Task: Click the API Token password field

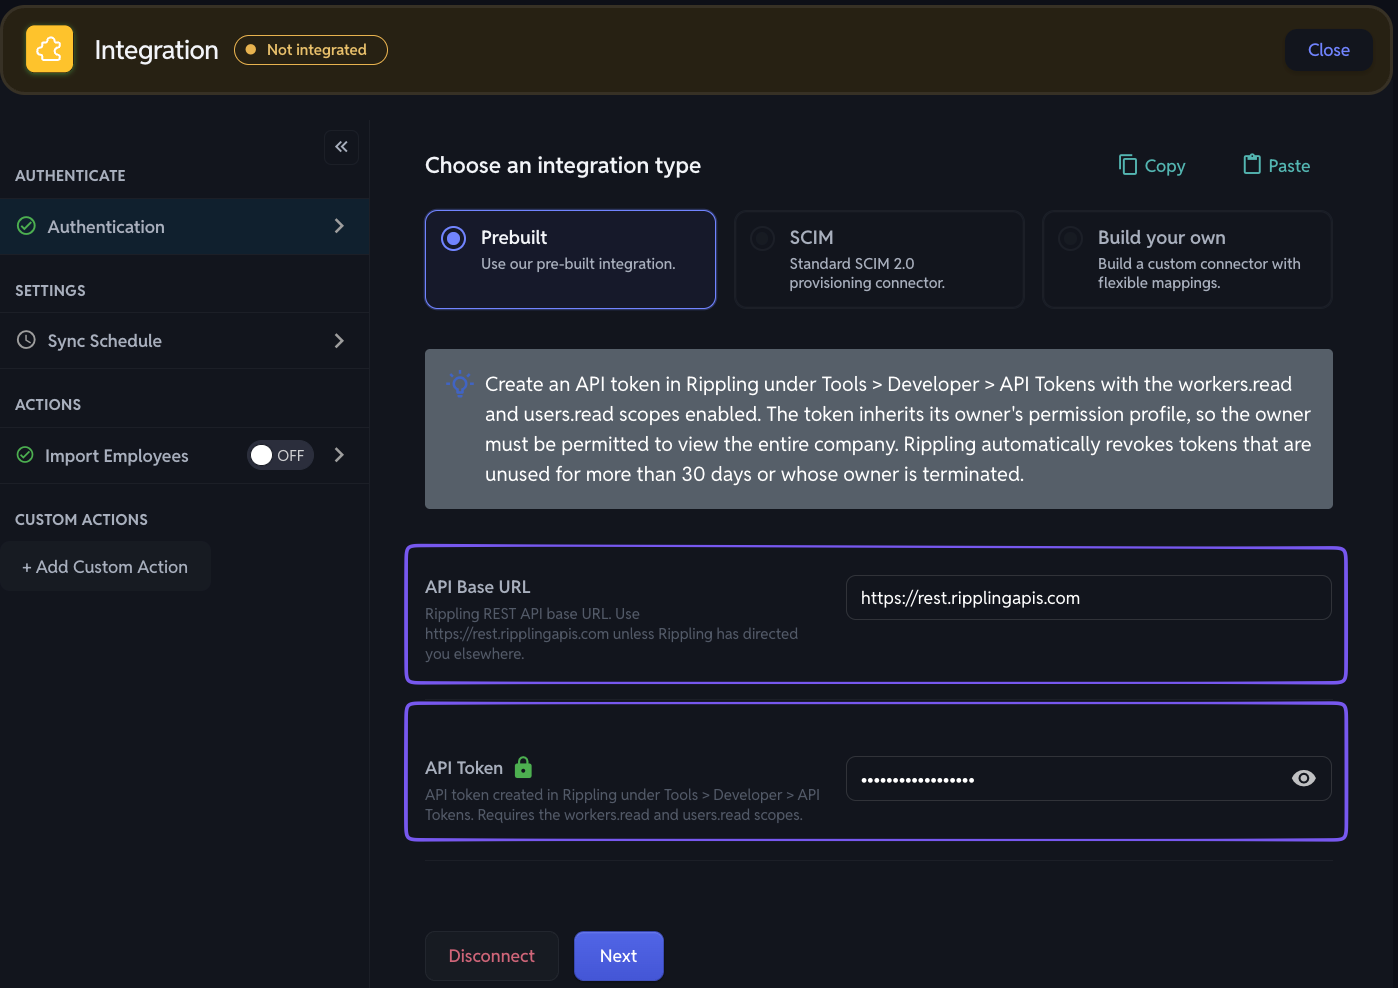Action: [x=1088, y=778]
